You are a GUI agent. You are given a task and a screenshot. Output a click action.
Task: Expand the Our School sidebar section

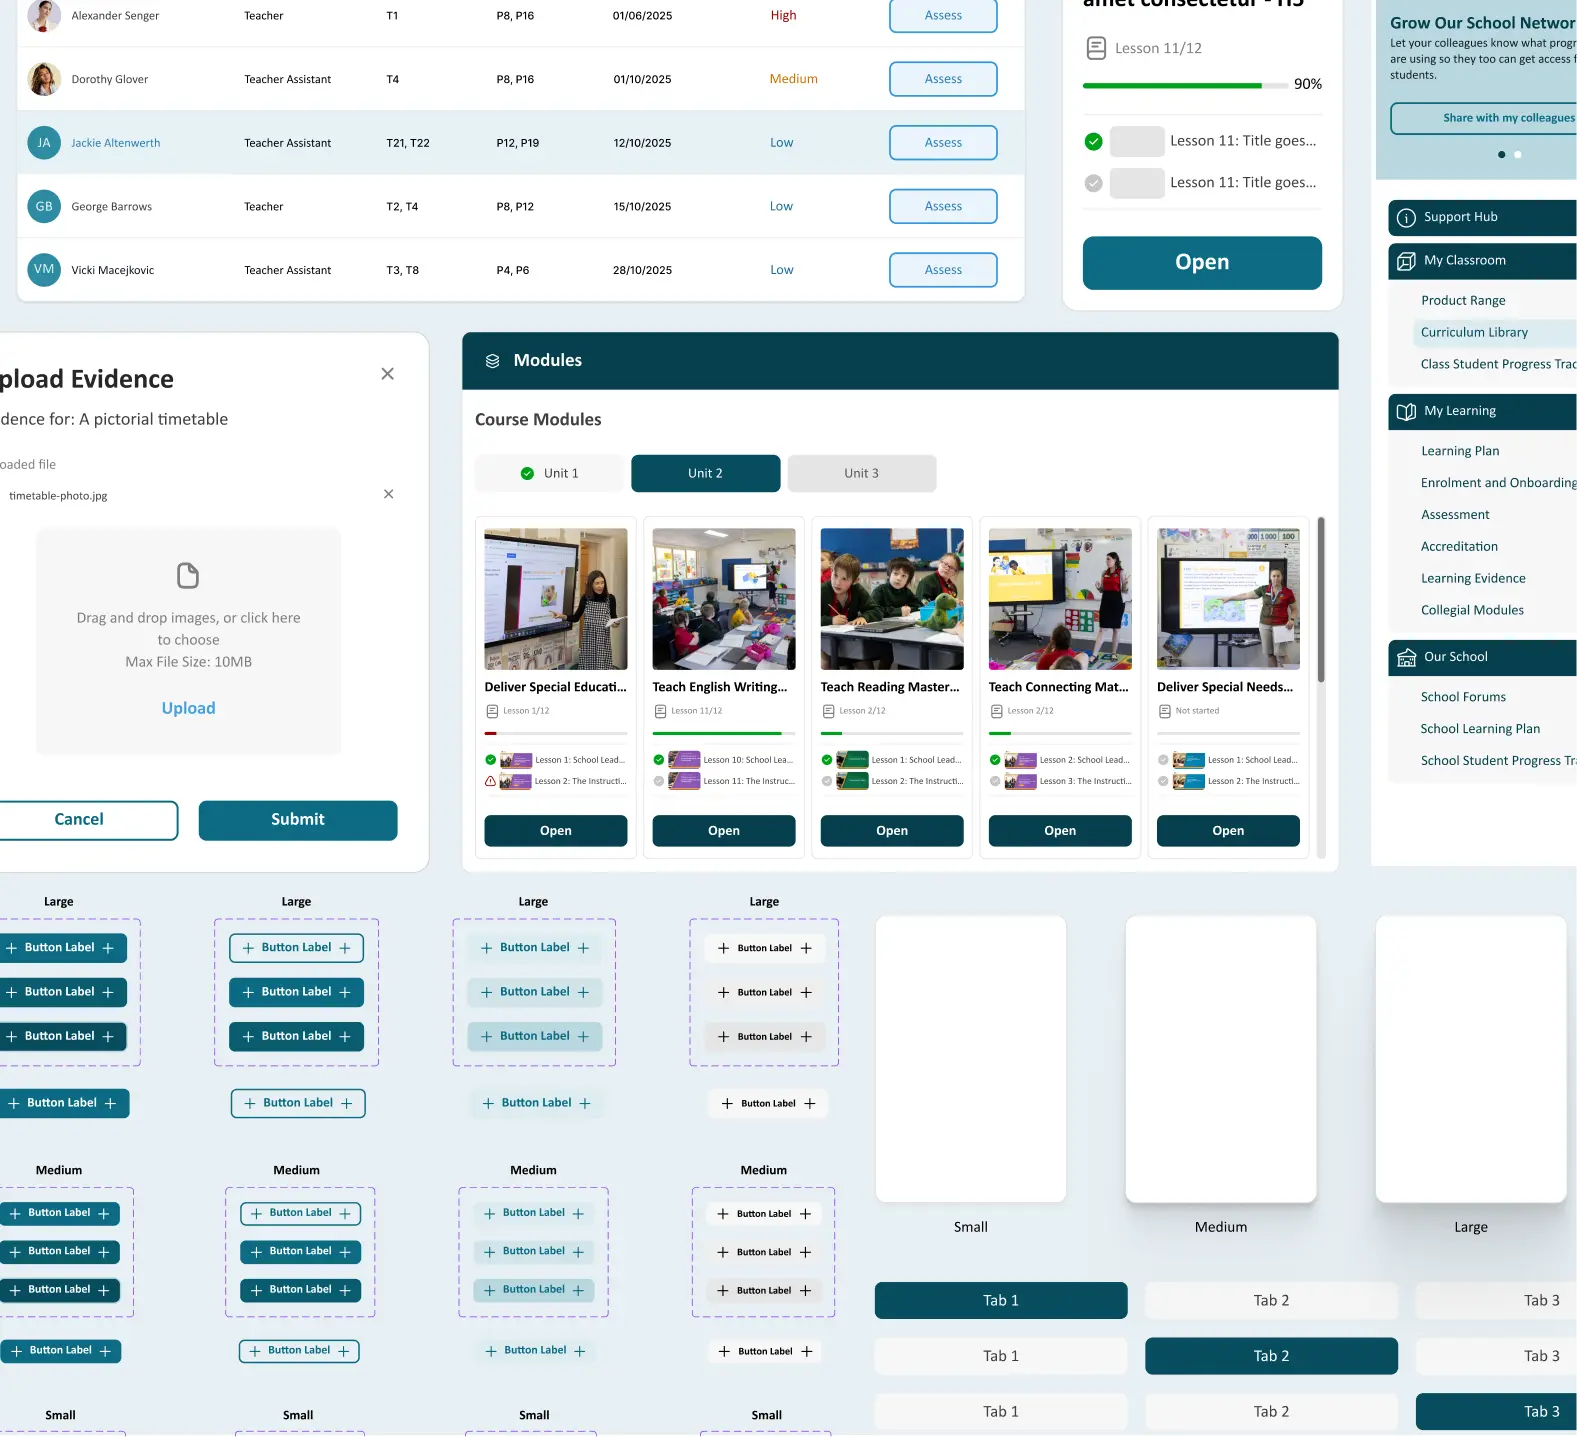[x=1482, y=658]
